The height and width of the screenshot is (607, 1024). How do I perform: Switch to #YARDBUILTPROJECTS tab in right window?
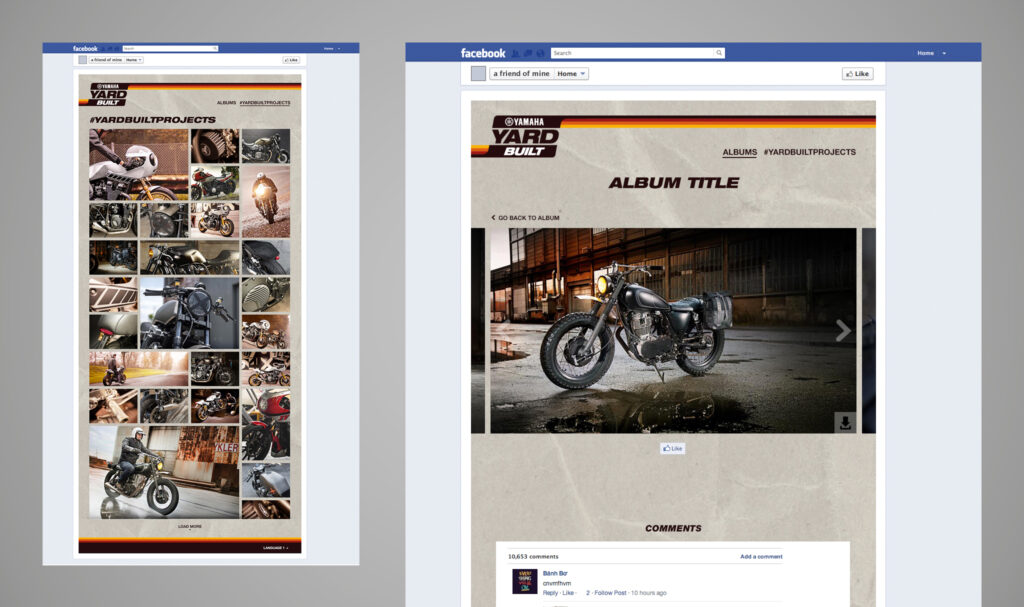810,152
